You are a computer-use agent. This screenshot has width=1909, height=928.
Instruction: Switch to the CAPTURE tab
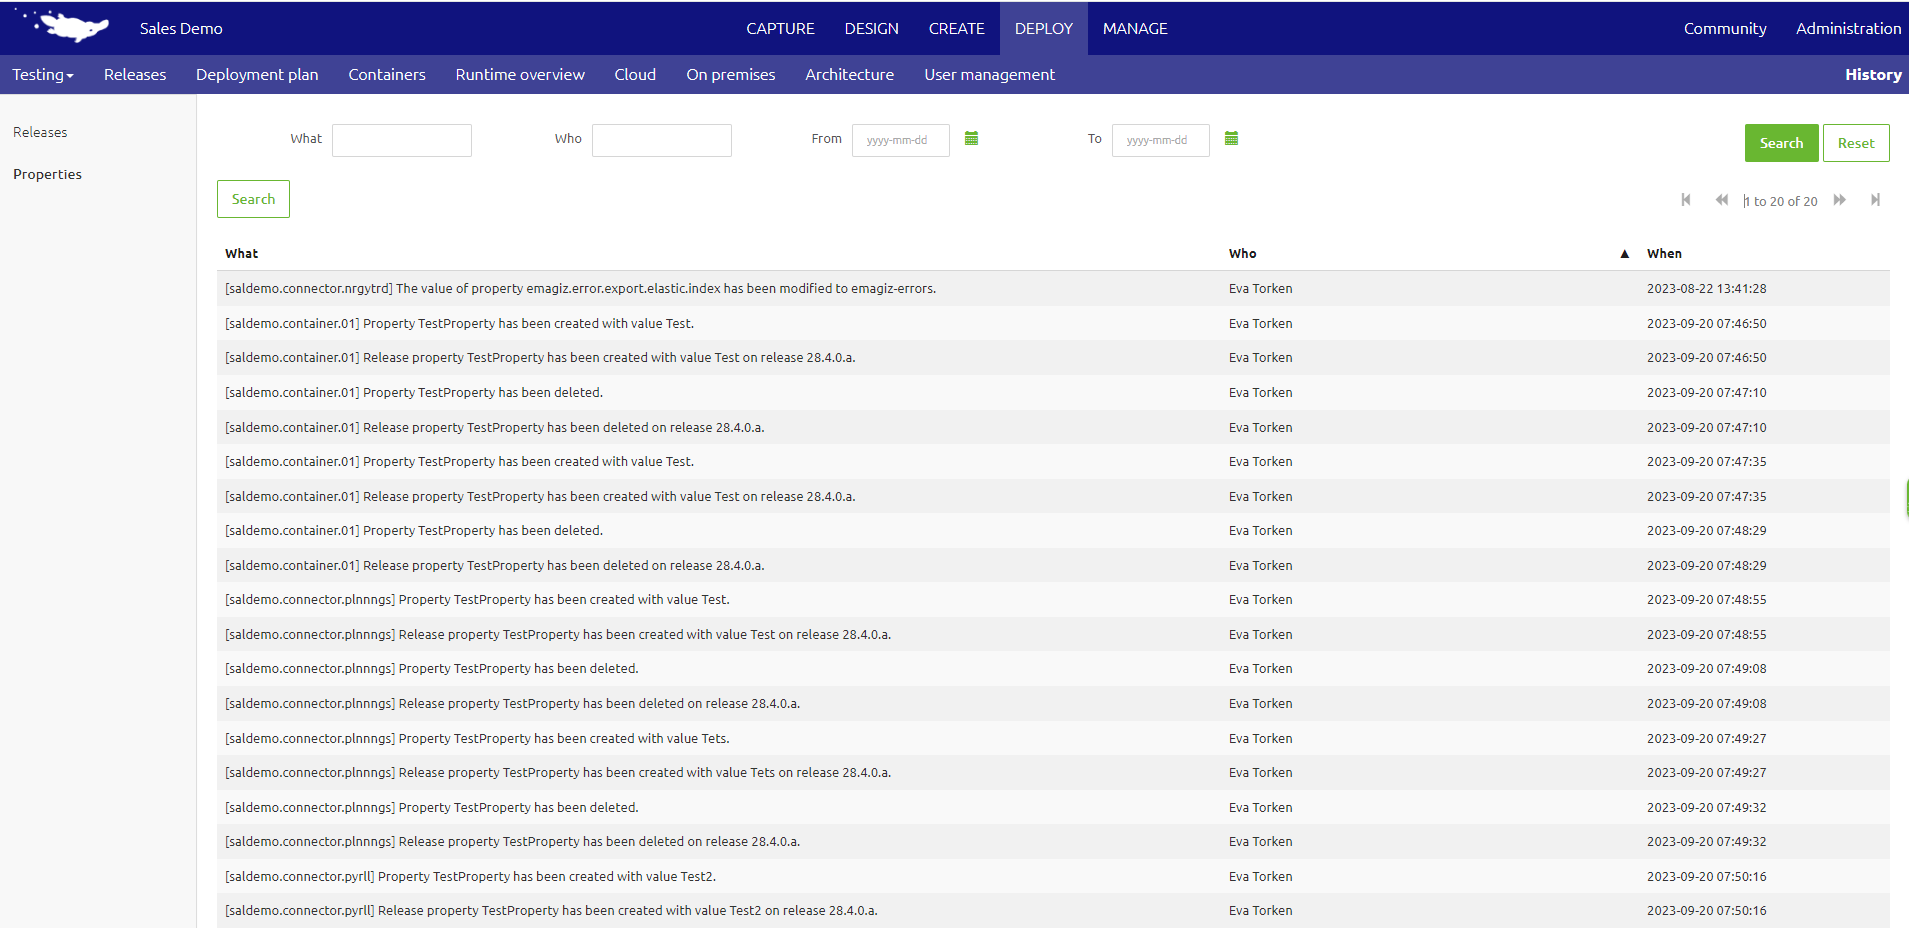tap(780, 28)
